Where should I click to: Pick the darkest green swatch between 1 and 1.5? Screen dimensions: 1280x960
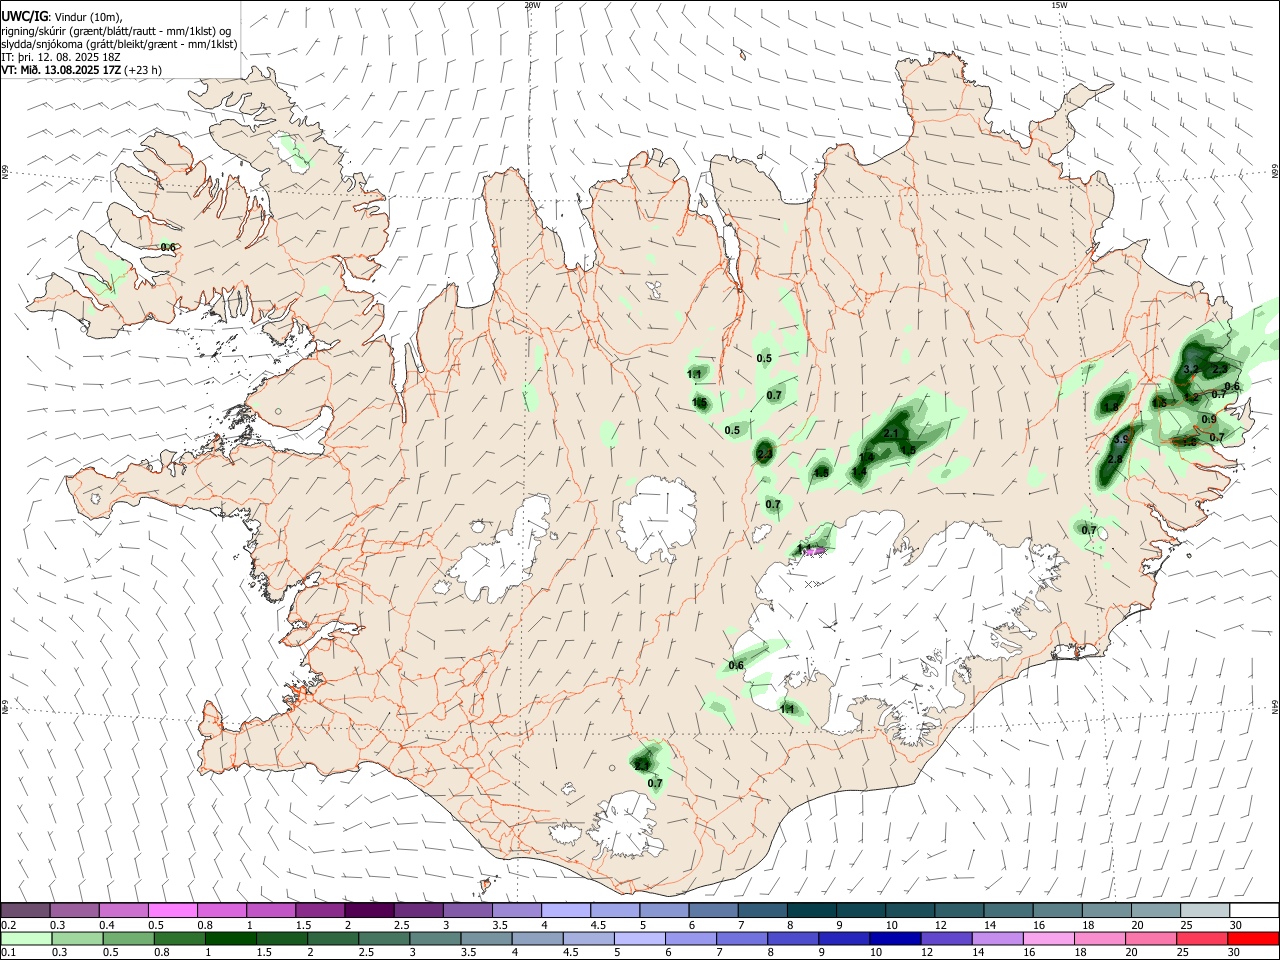coord(231,938)
